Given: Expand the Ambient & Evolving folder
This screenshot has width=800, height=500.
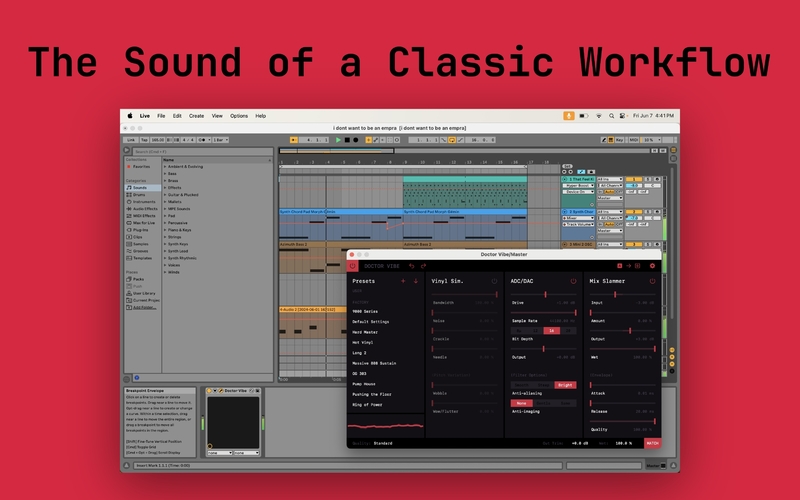Looking at the screenshot, I should coord(165,167).
